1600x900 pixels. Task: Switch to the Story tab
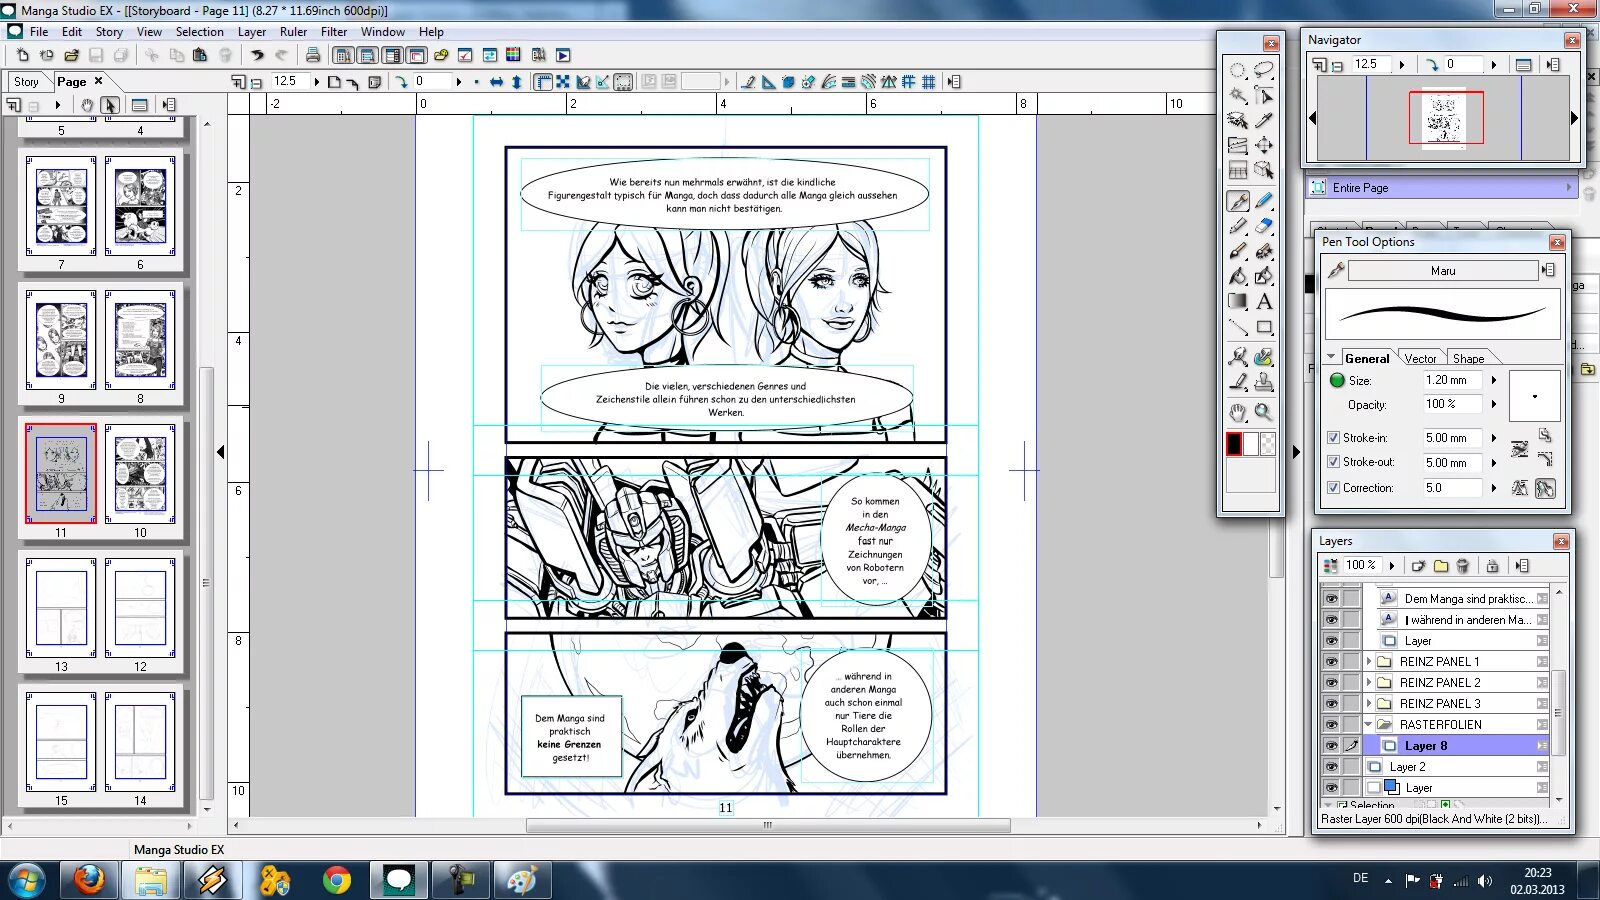tap(26, 82)
